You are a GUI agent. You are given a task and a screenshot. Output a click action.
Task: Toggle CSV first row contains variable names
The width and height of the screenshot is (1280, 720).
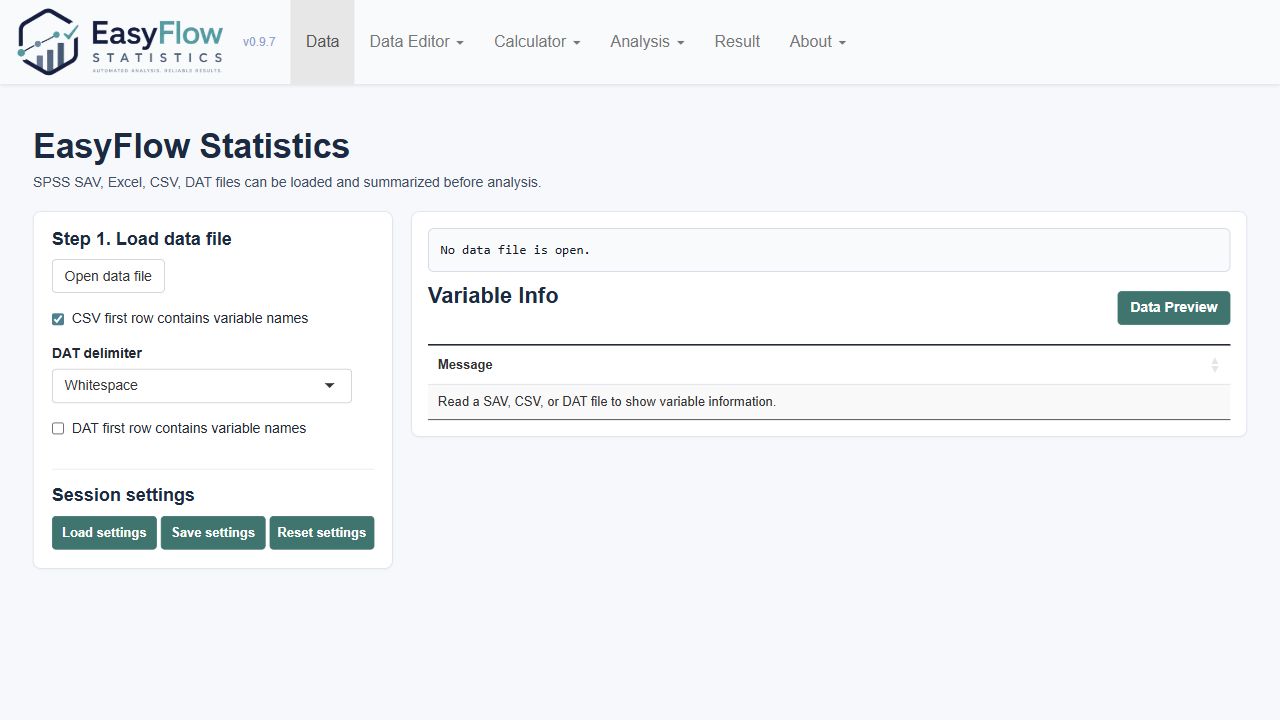(x=58, y=319)
